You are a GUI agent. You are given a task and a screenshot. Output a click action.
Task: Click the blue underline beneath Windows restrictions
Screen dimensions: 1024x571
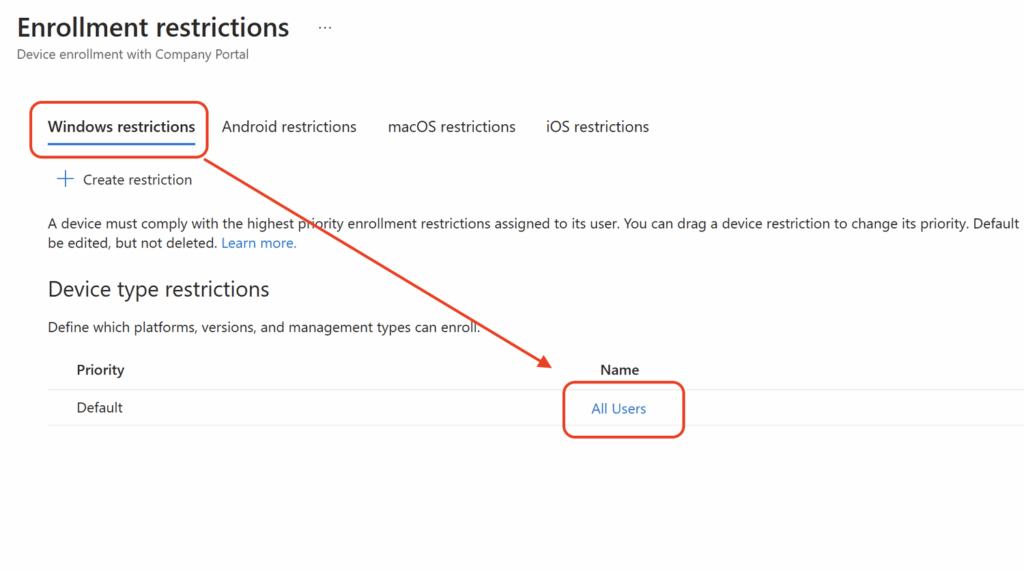[x=121, y=144]
